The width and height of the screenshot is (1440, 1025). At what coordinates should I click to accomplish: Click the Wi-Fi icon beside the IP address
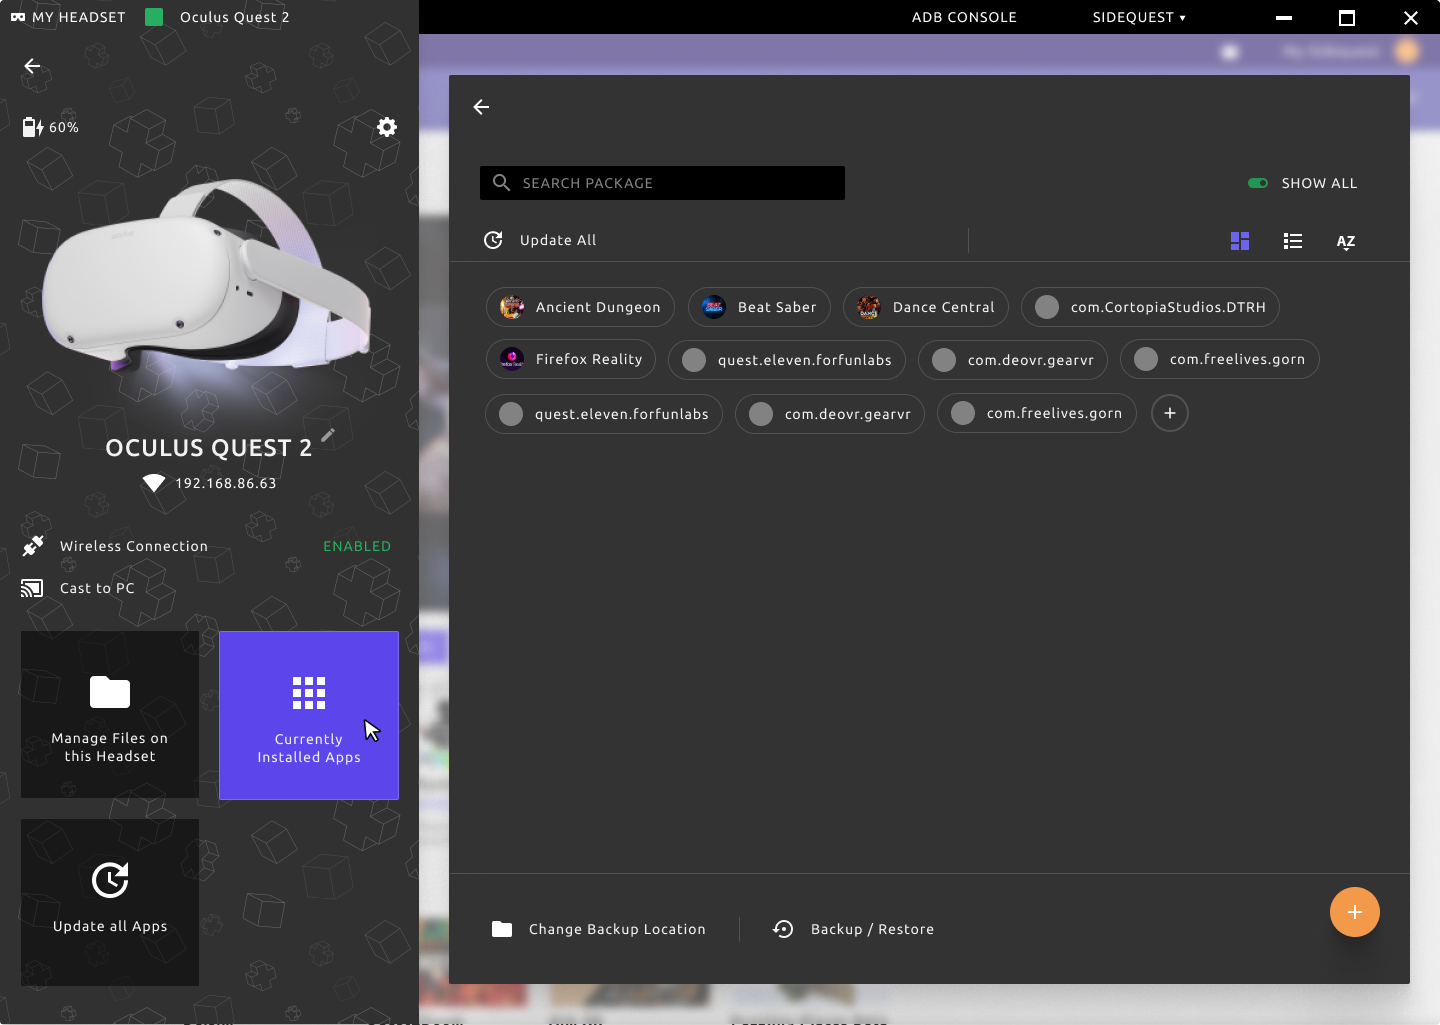coord(154,483)
